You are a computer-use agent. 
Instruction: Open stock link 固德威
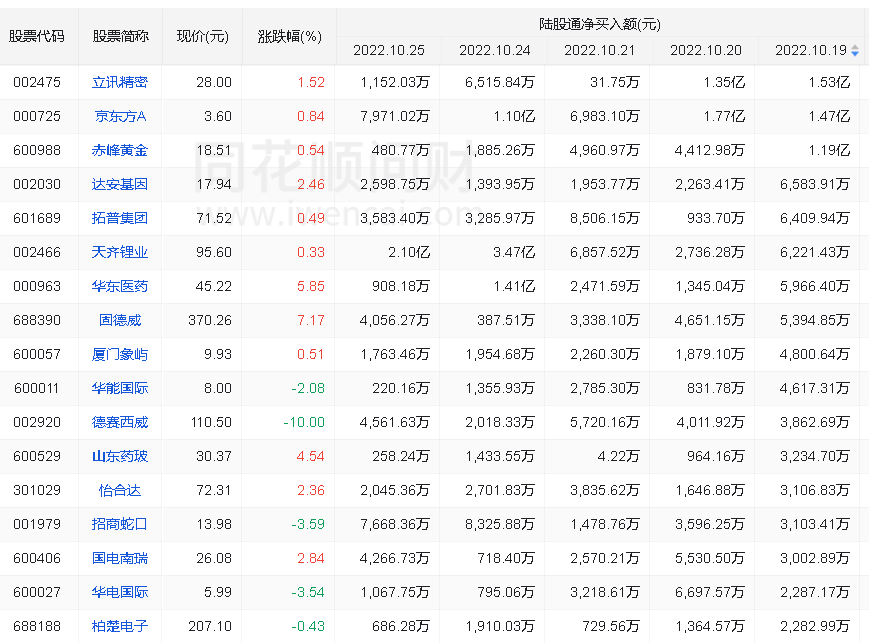click(120, 320)
